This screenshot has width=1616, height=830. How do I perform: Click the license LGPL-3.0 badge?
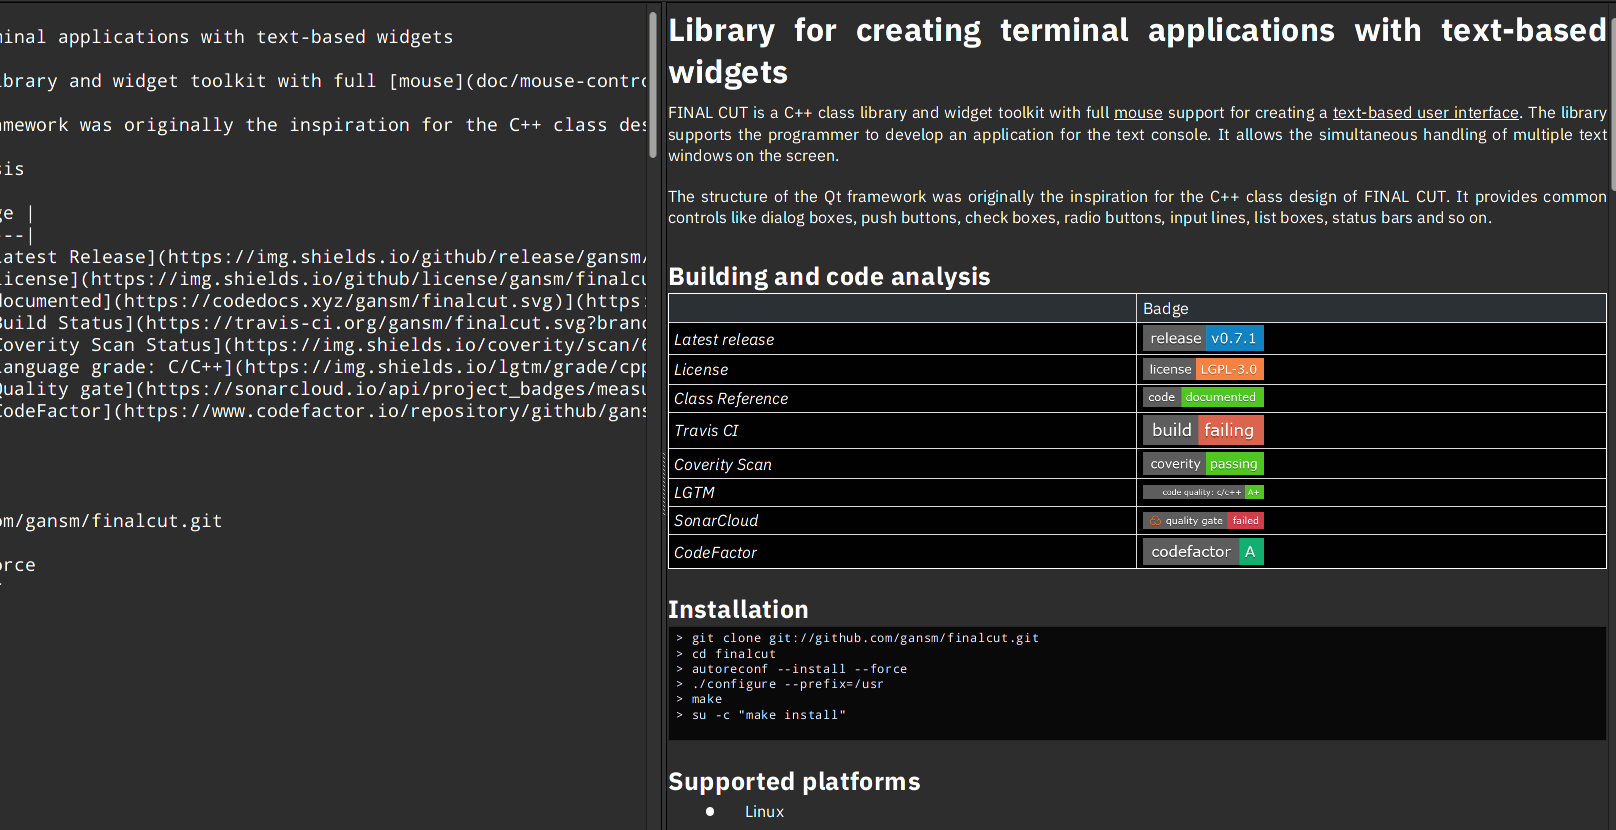pyautogui.click(x=1203, y=369)
